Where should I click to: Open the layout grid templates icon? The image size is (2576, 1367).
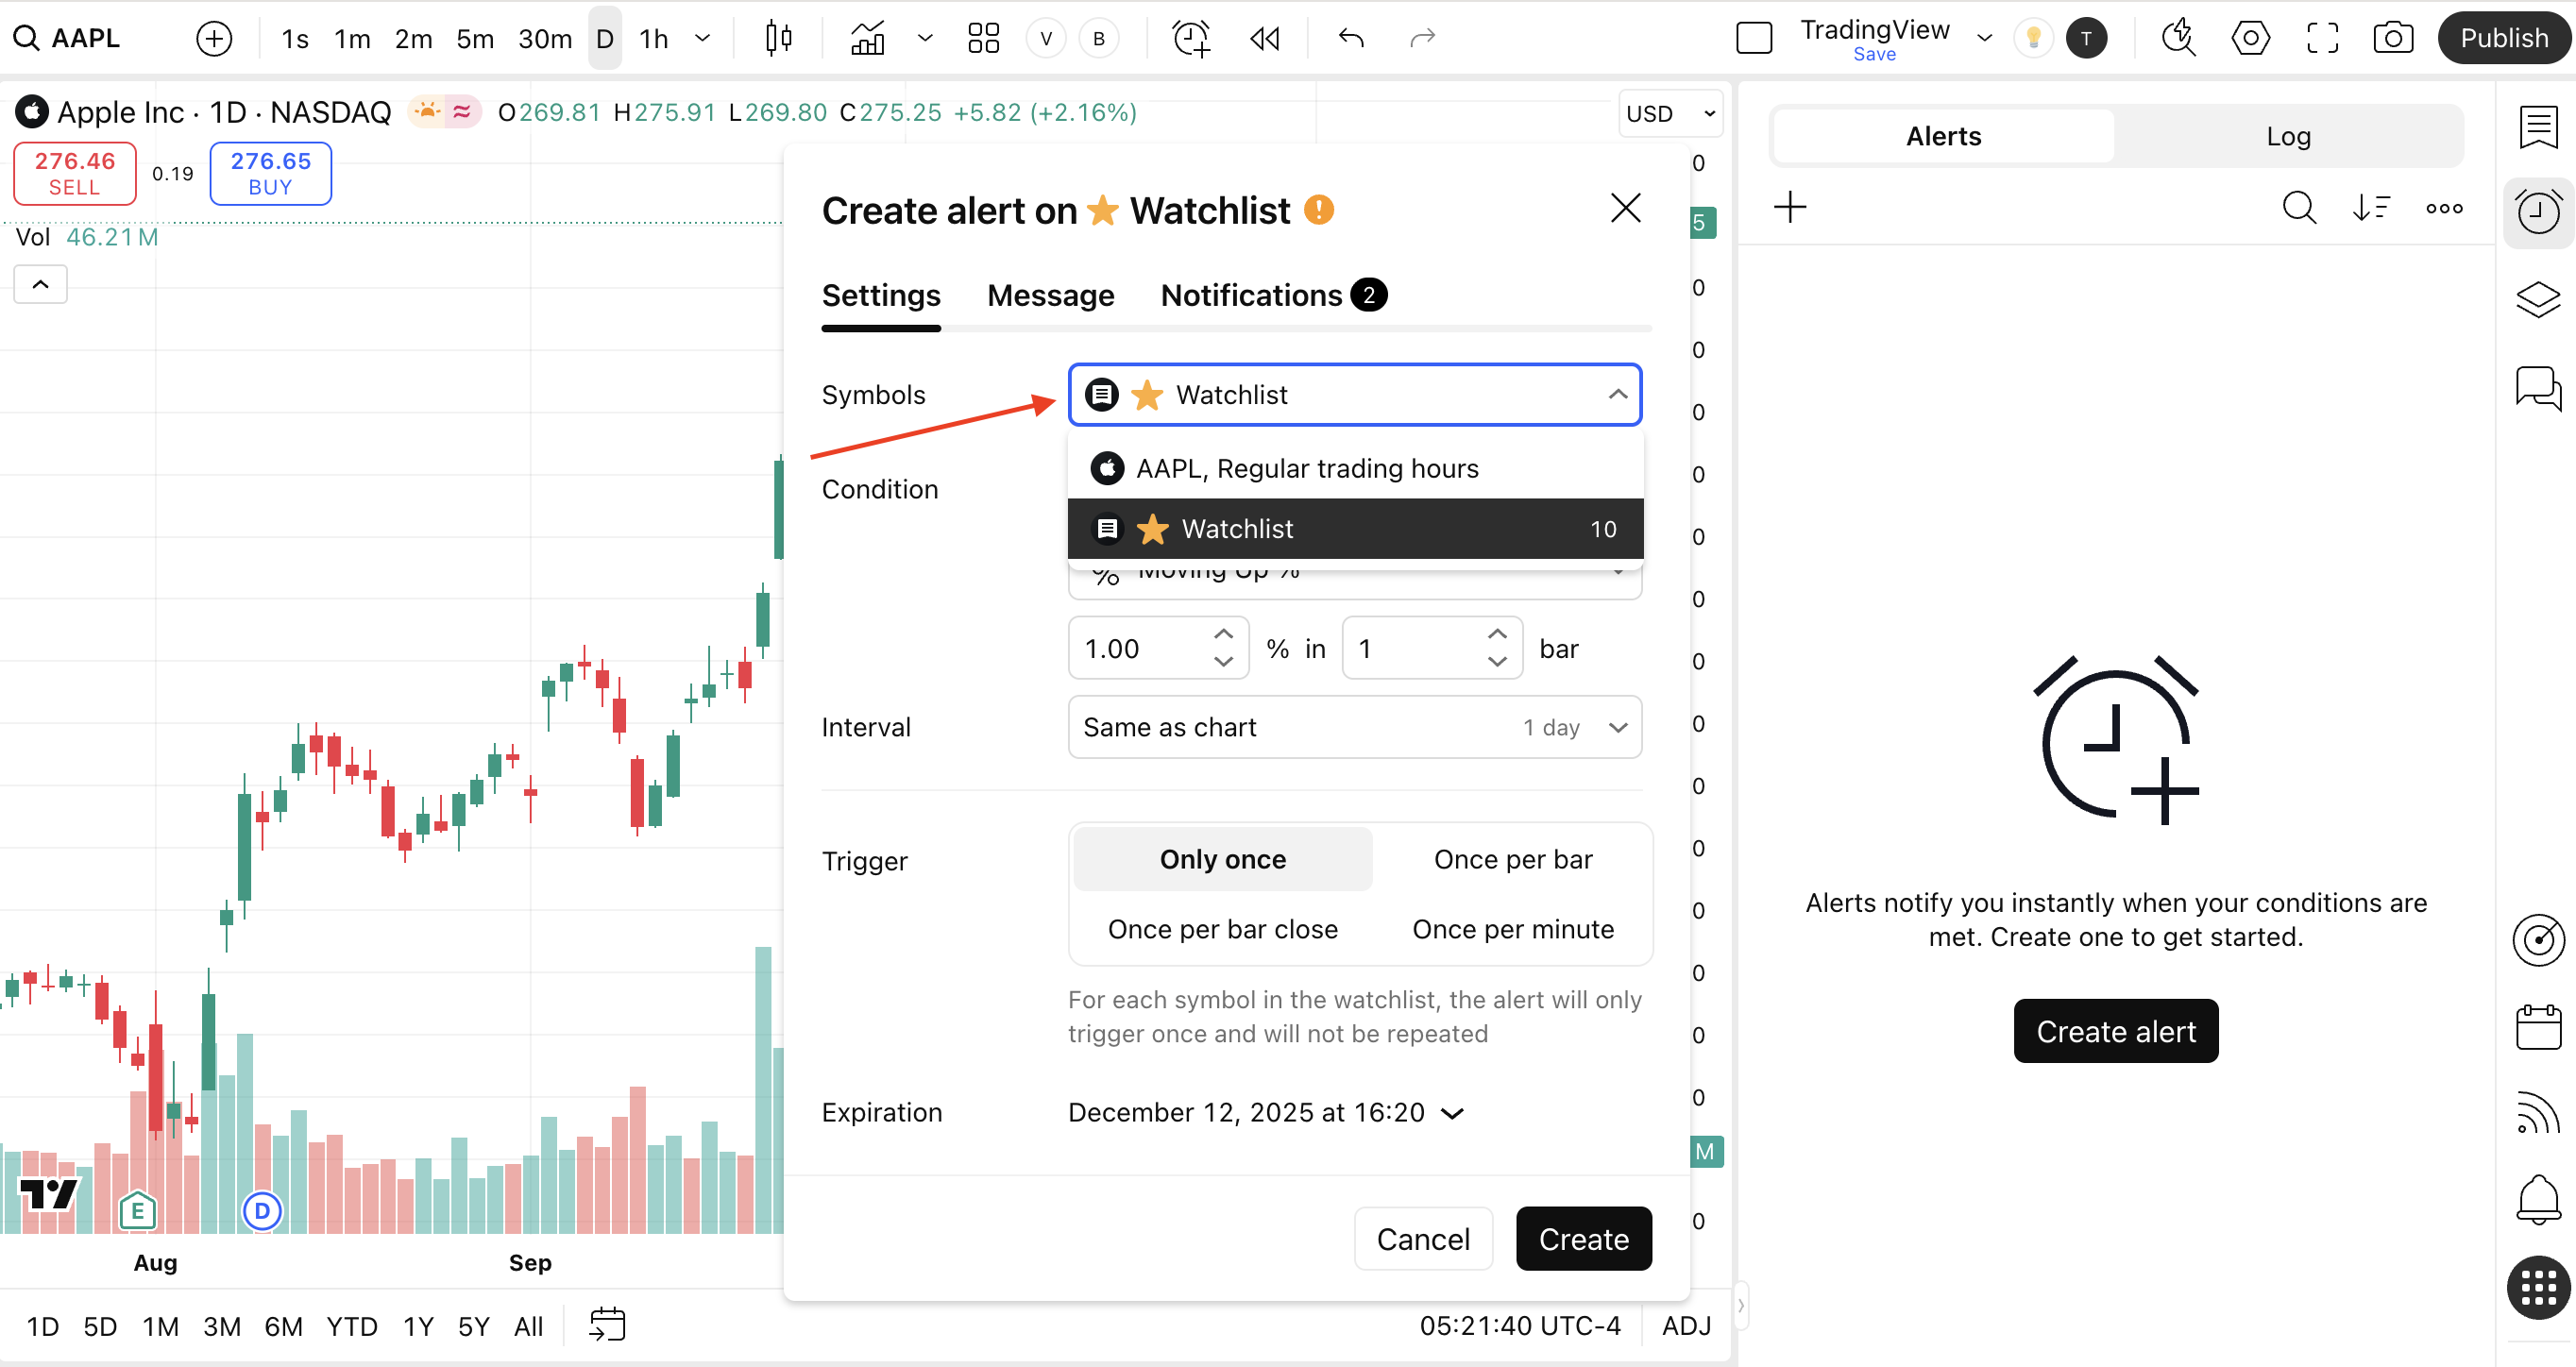pyautogui.click(x=983, y=38)
